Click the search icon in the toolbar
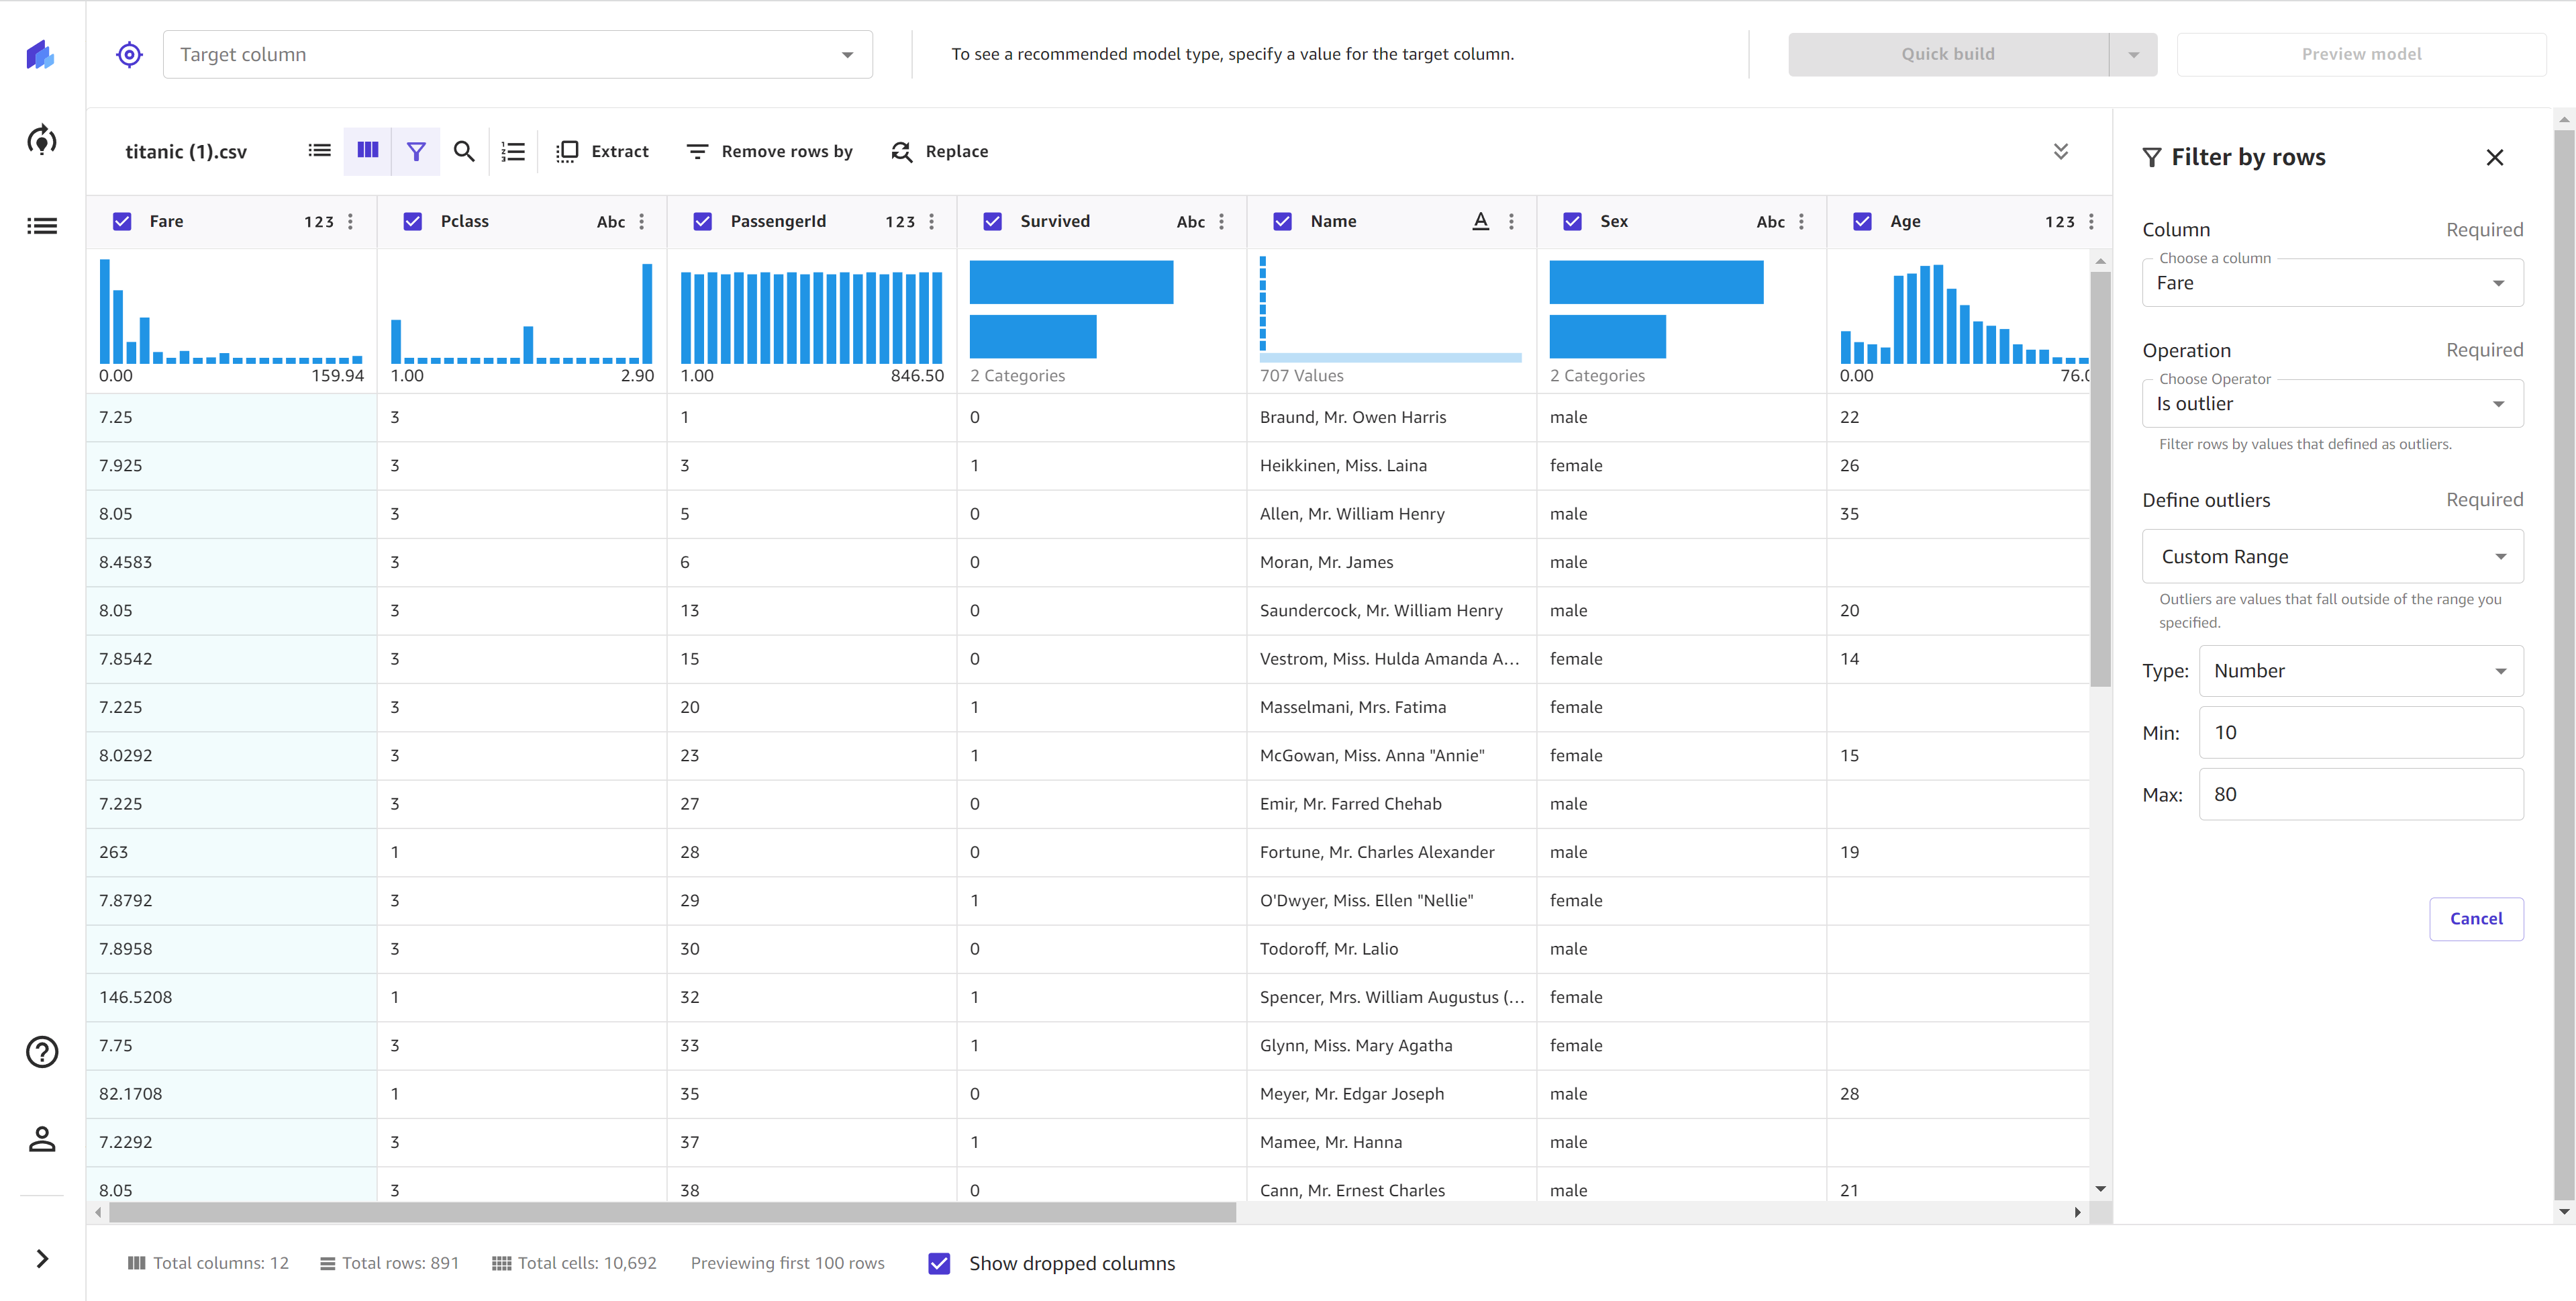The width and height of the screenshot is (2576, 1301). (464, 151)
